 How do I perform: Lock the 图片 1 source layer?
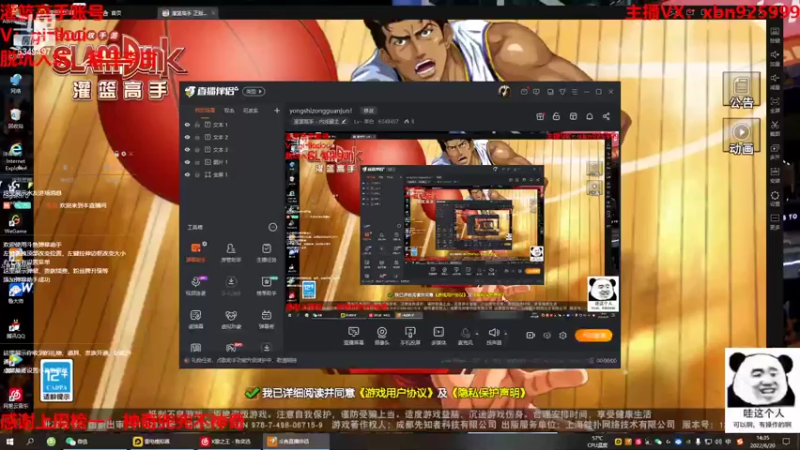[x=197, y=162]
